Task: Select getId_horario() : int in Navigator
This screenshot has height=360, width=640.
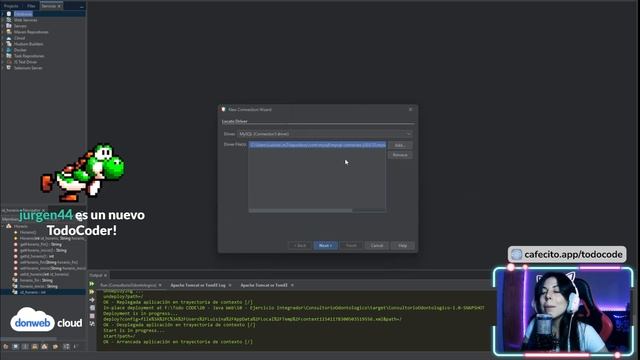Action: tap(37, 256)
